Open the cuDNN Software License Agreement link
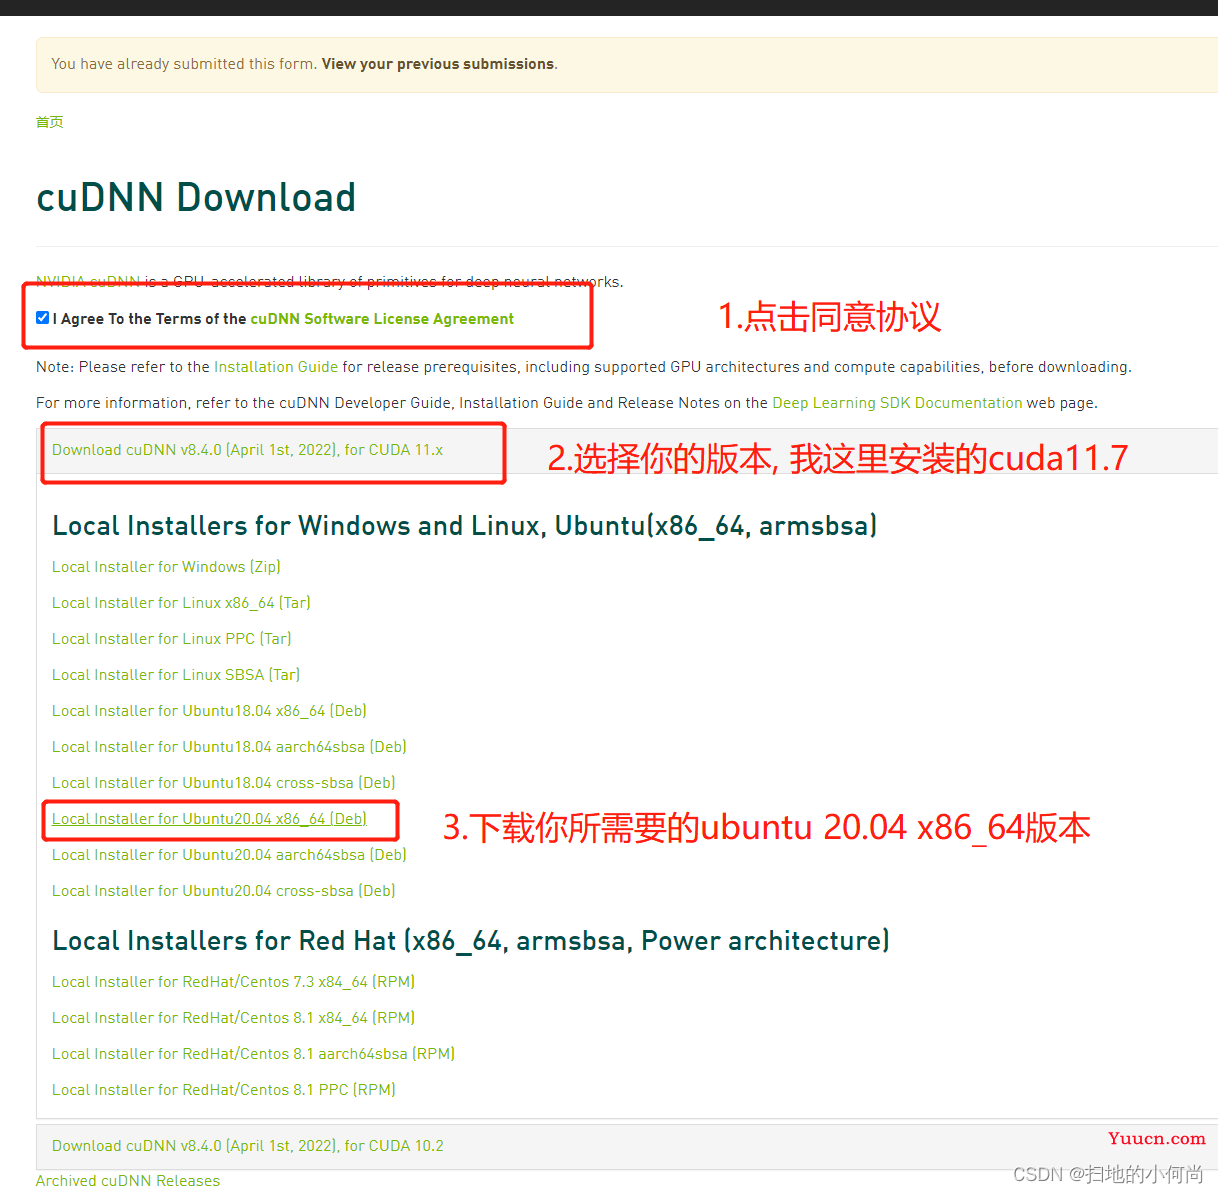Image resolution: width=1218 pixels, height=1193 pixels. click(x=382, y=319)
